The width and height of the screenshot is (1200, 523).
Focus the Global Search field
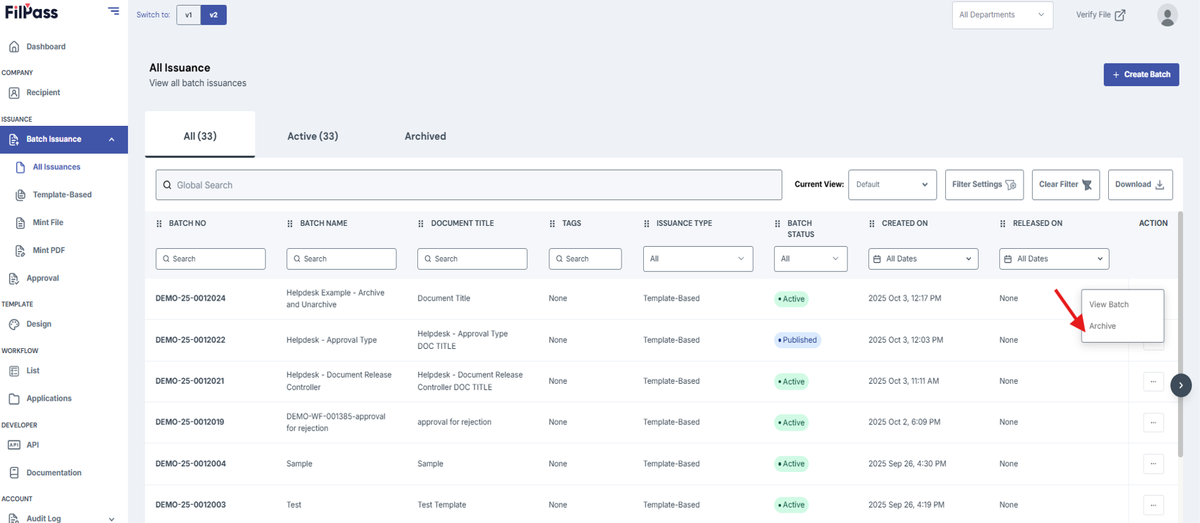click(469, 185)
